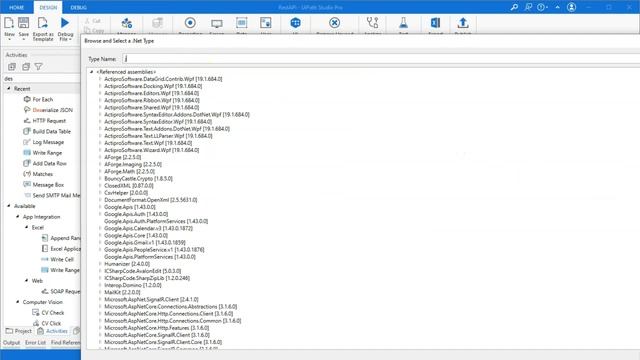640x360 pixels.
Task: Click the Recording icon in the ribbon
Action: point(190,23)
